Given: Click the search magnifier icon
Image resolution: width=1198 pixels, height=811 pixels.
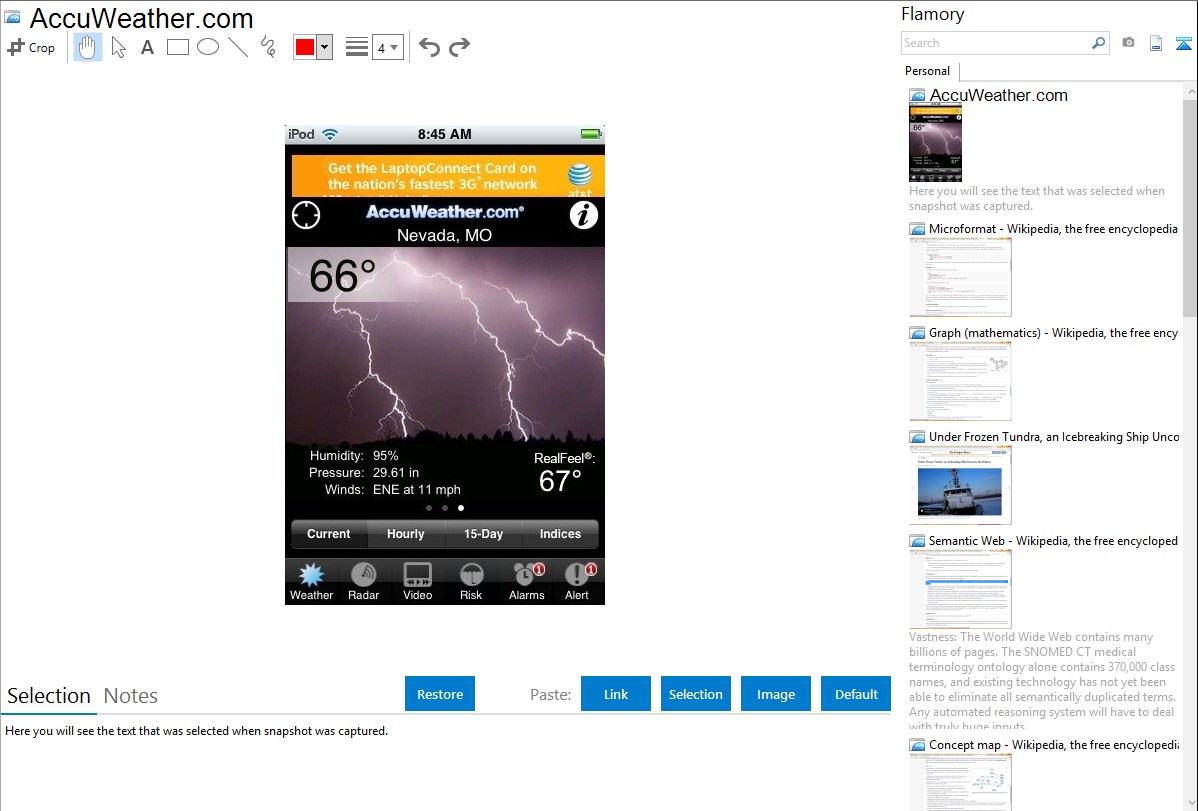Looking at the screenshot, I should 1098,43.
